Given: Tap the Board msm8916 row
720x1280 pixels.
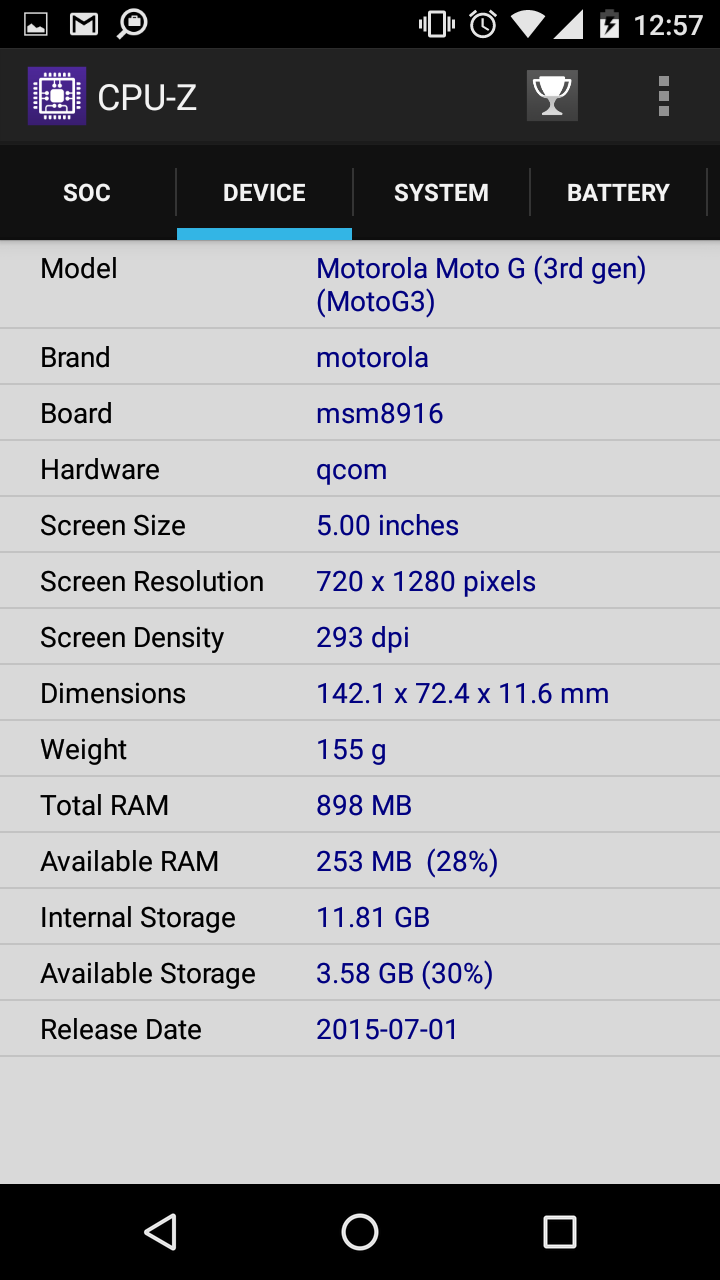Looking at the screenshot, I should (360, 413).
